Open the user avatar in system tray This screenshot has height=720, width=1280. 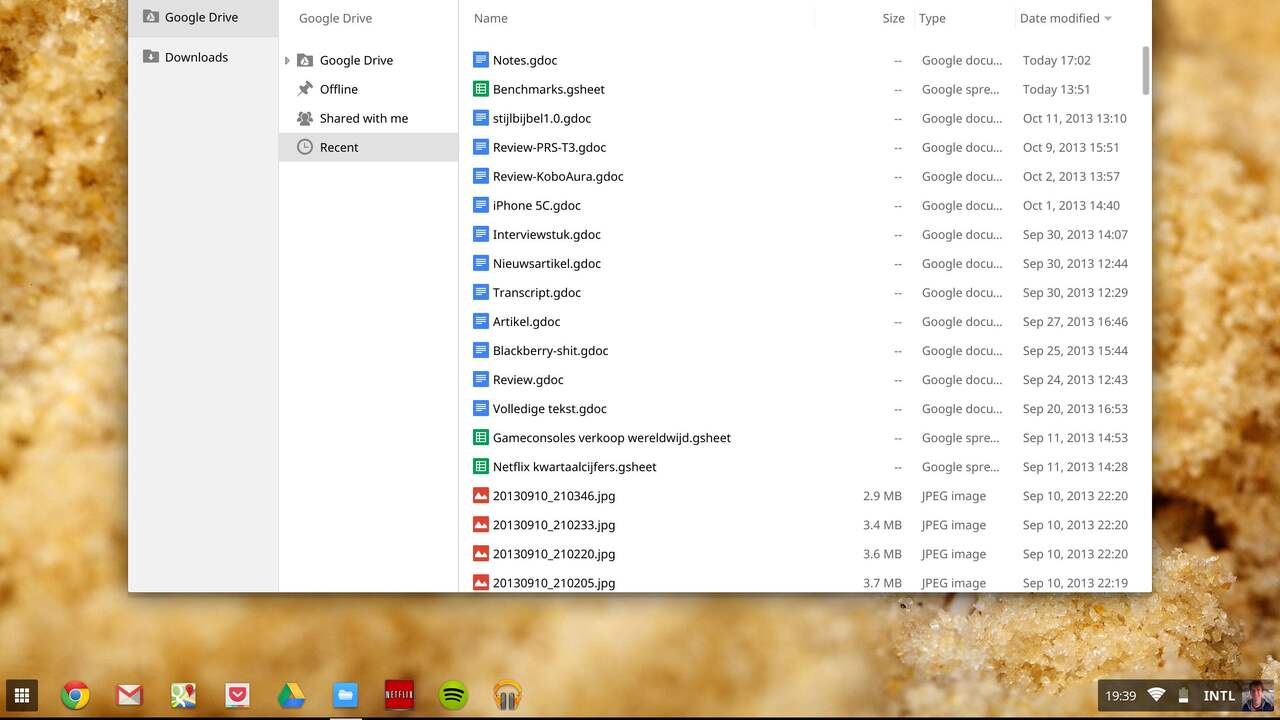click(1257, 695)
